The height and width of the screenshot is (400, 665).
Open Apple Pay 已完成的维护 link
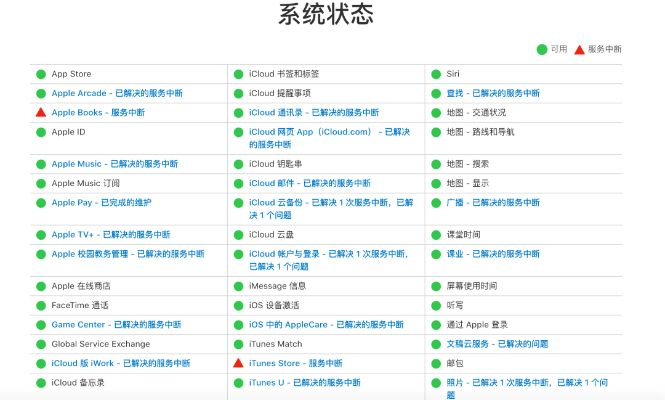(x=101, y=202)
